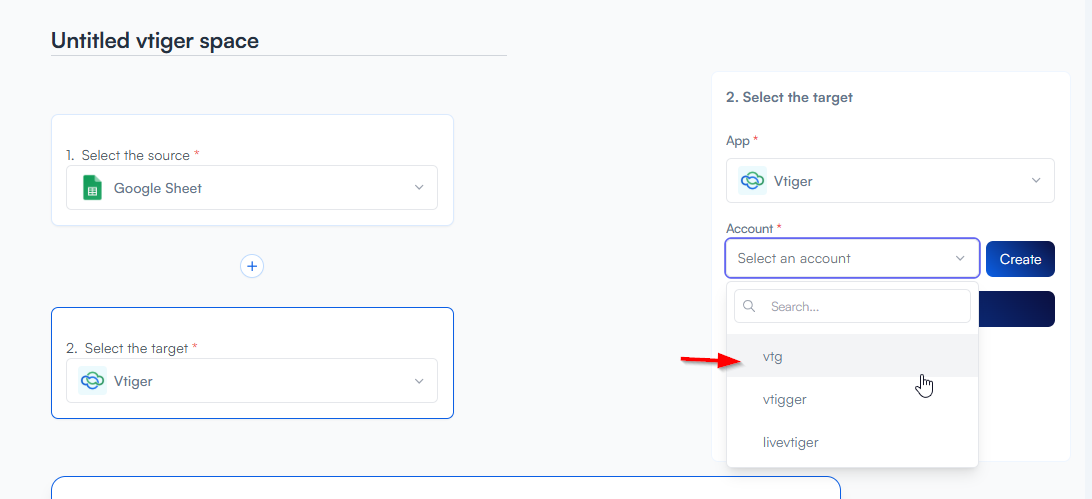Viewport: 1092px width, 499px height.
Task: Pick the livevtiger account option
Action: [x=790, y=442]
